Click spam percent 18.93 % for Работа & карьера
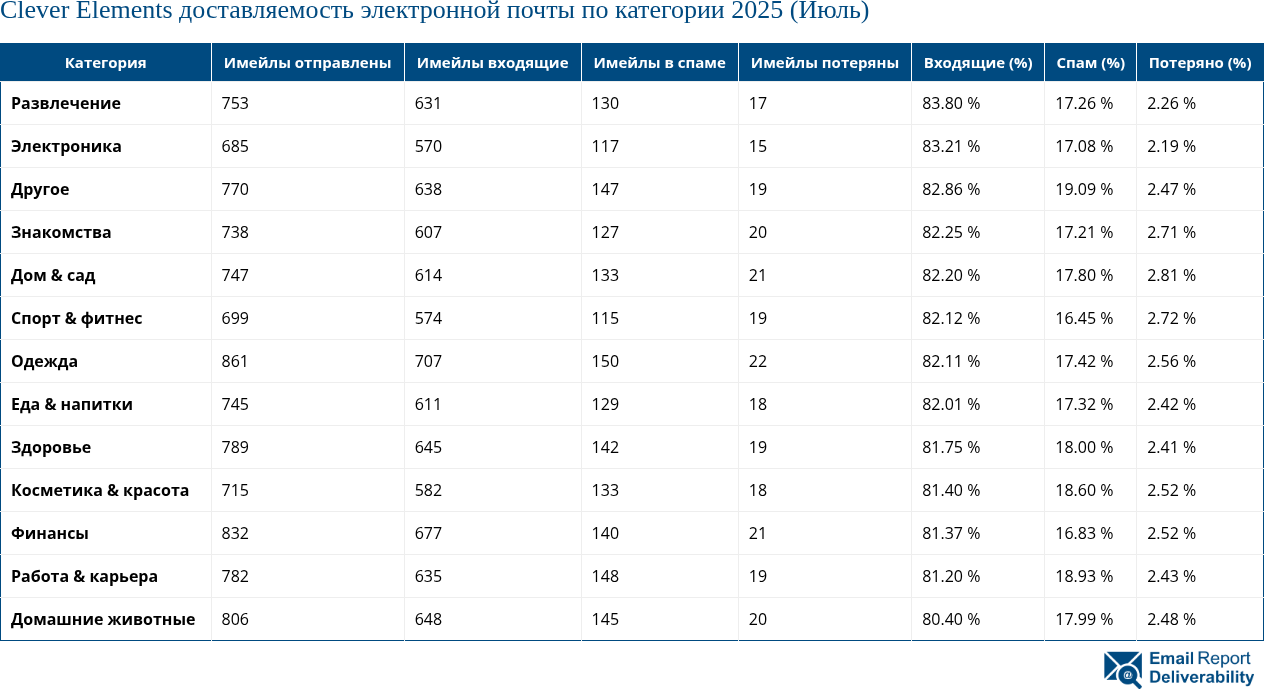 click(1084, 576)
